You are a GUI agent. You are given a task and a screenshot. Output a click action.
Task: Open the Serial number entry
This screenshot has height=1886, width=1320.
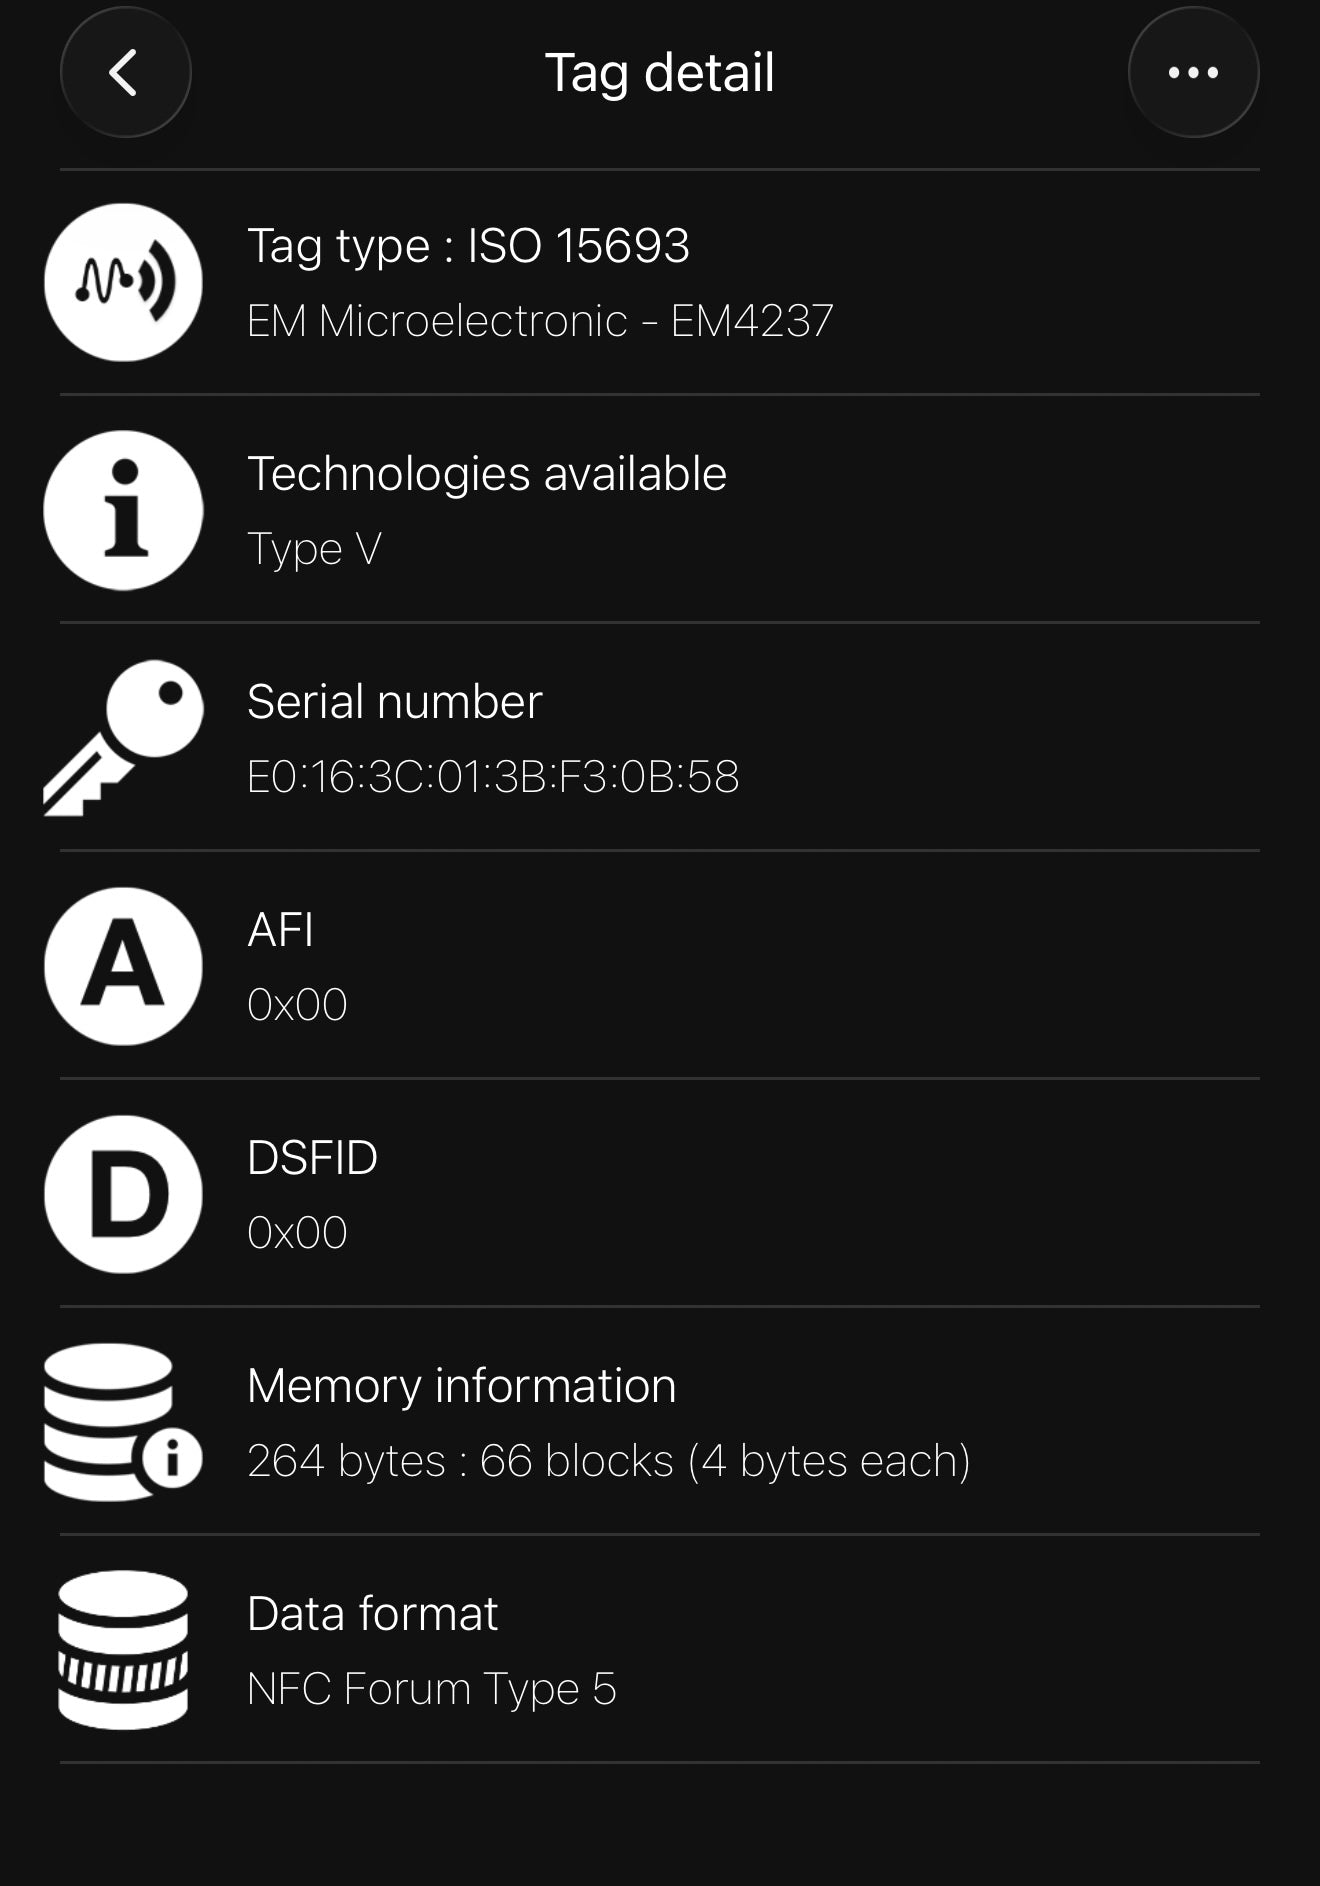click(x=660, y=738)
